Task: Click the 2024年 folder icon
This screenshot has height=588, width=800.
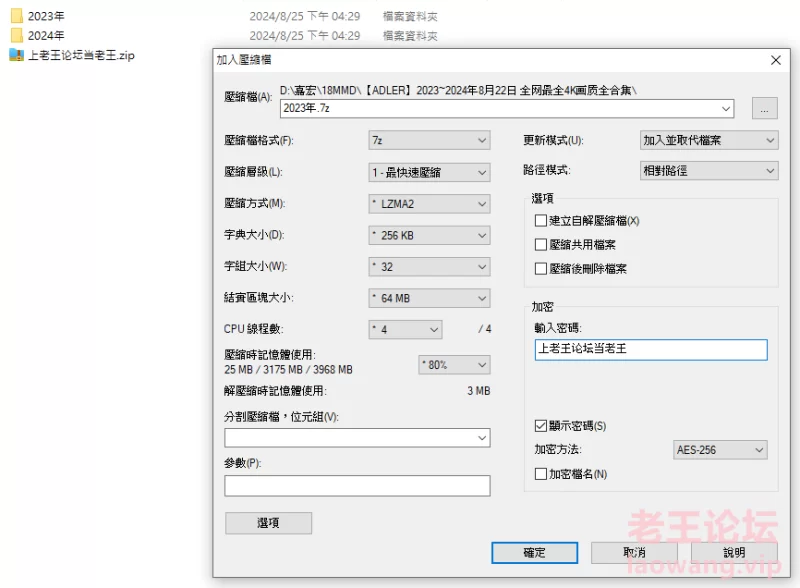Action: pos(16,35)
